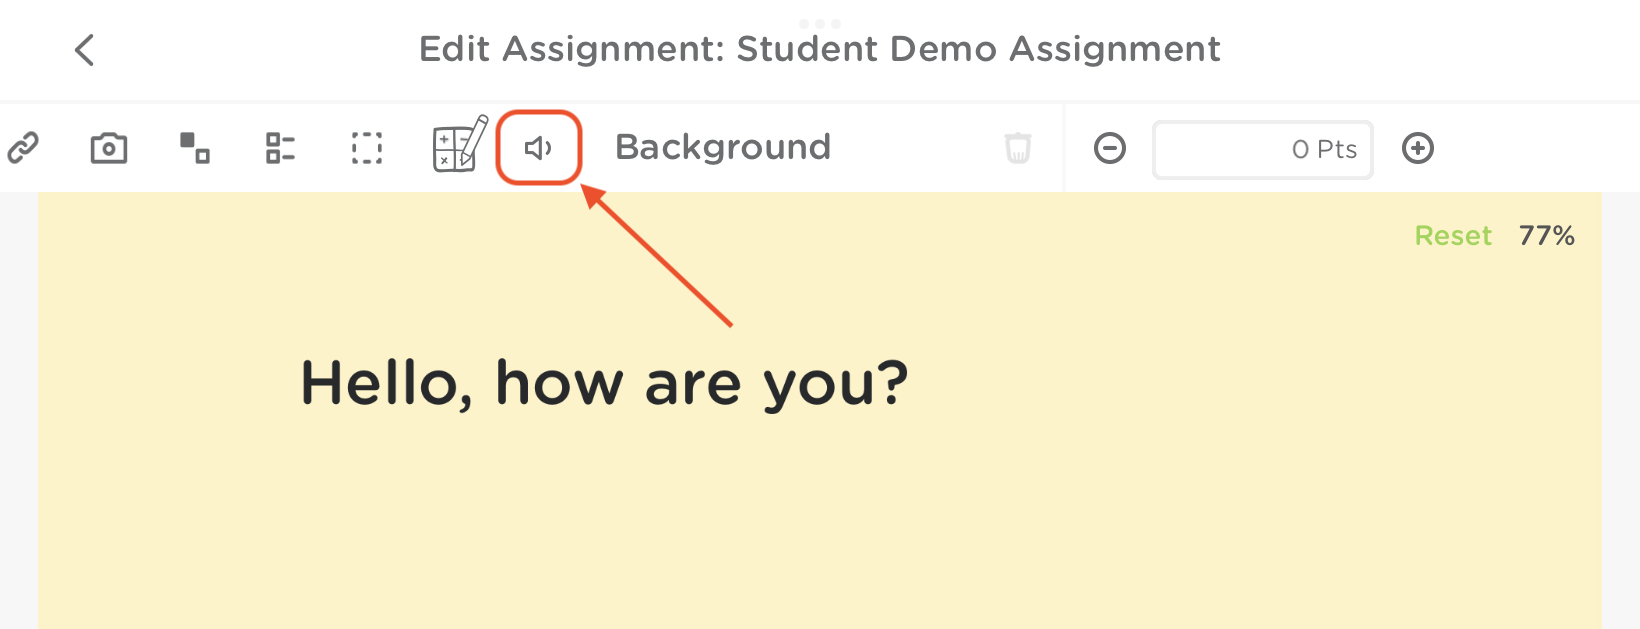This screenshot has width=1640, height=629.
Task: Select the Background label in toolbar
Action: [x=722, y=148]
